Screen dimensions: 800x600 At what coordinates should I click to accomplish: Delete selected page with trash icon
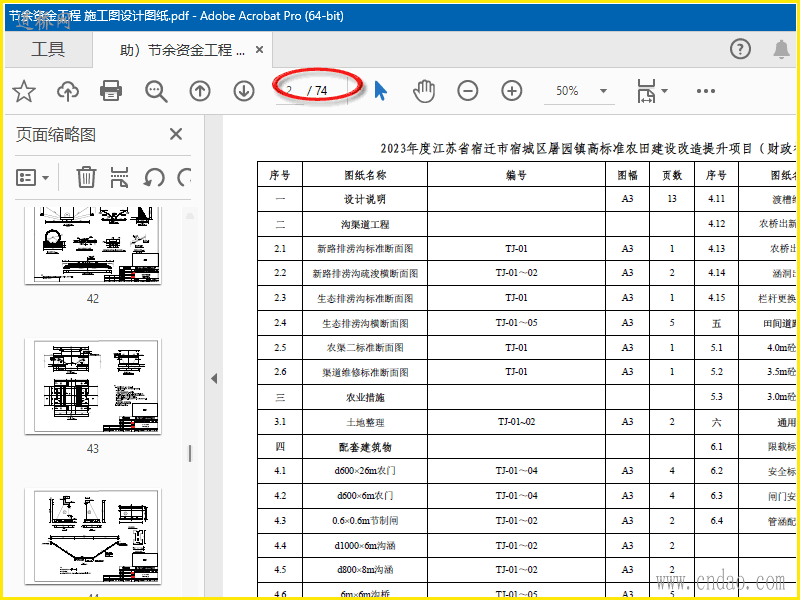86,178
